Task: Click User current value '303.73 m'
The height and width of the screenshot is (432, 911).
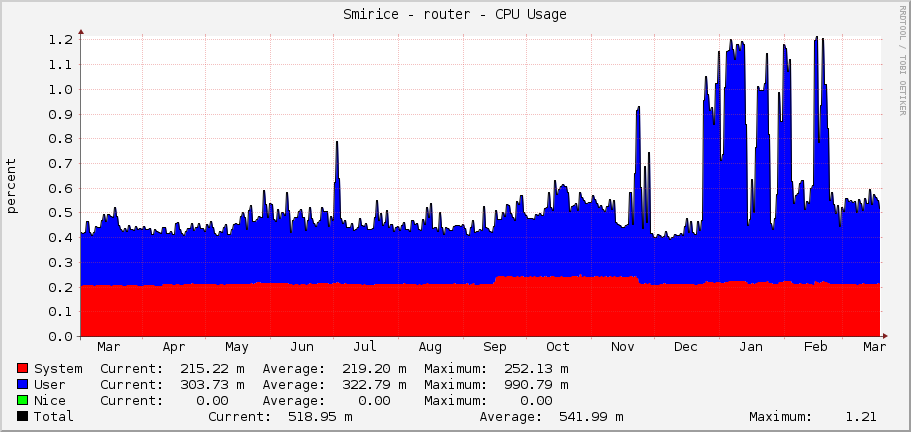Action: tap(213, 384)
